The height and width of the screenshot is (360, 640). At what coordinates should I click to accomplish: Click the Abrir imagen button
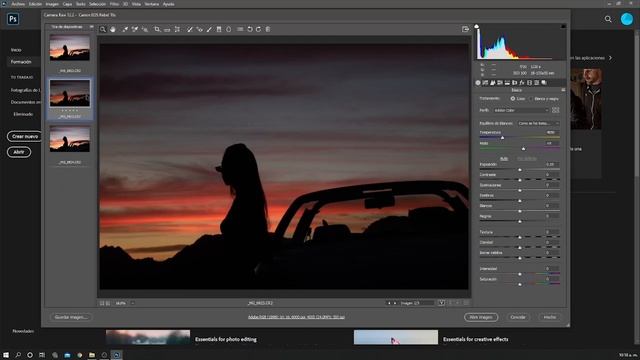point(481,317)
